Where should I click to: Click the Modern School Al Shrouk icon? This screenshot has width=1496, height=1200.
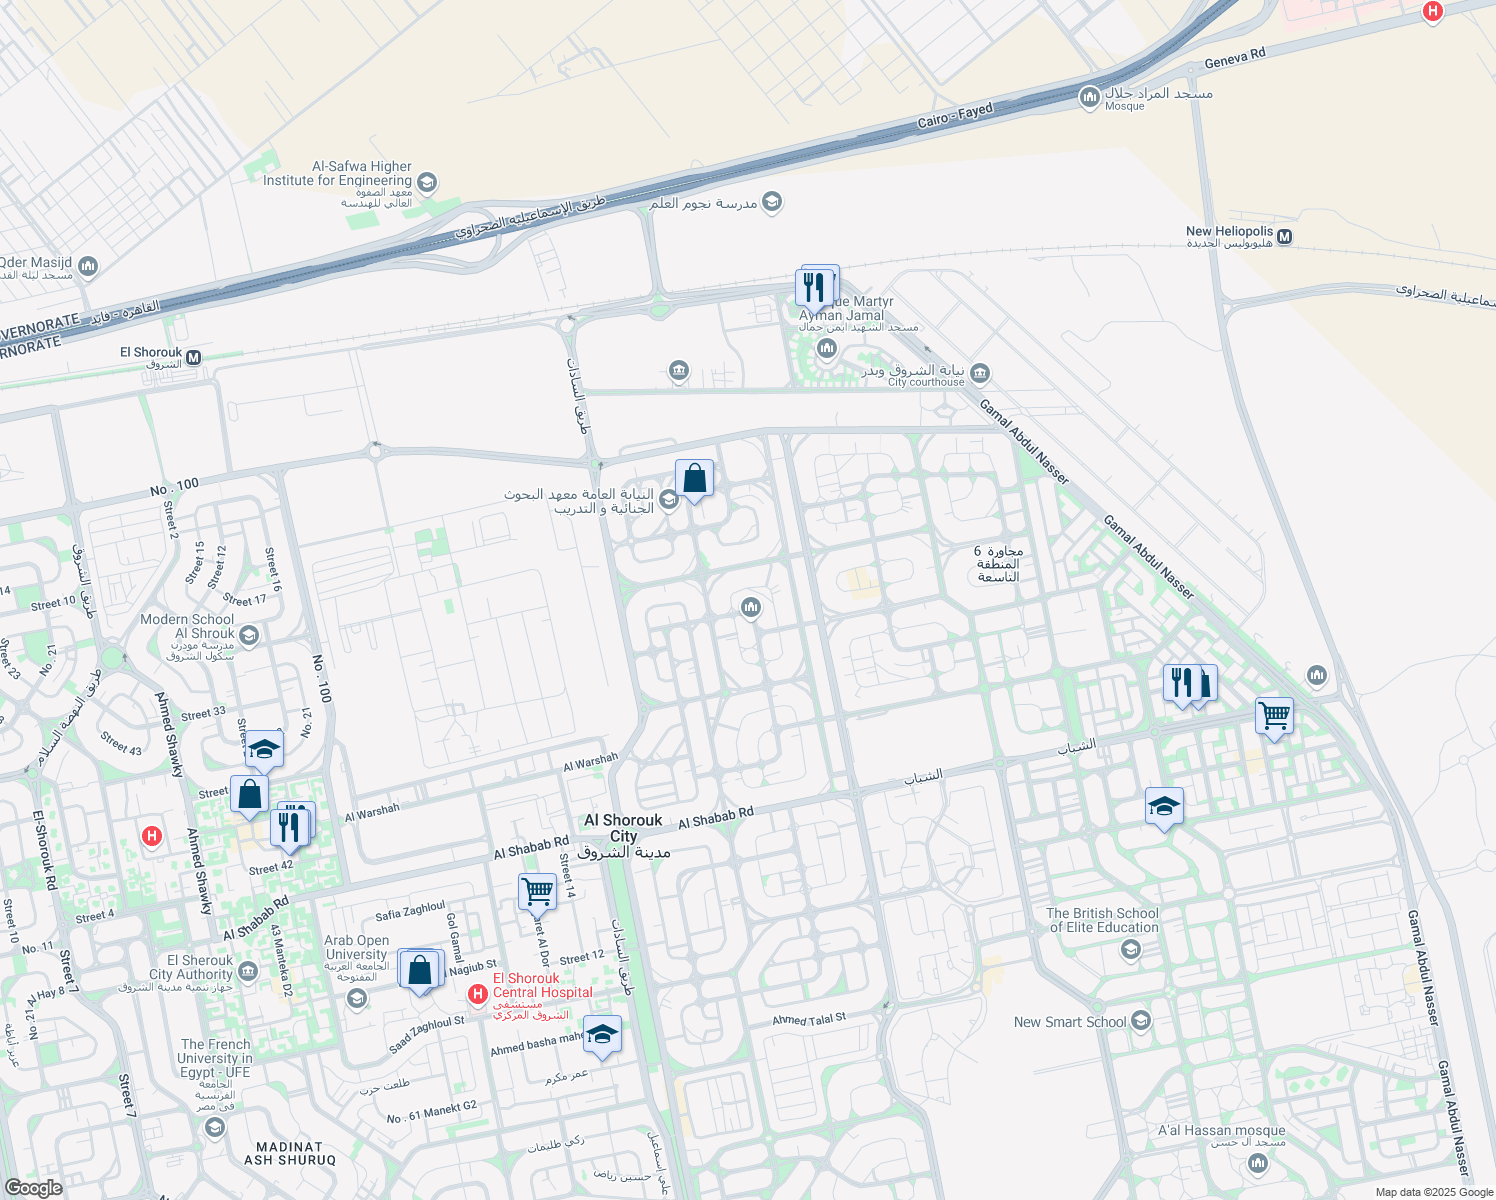pyautogui.click(x=249, y=635)
